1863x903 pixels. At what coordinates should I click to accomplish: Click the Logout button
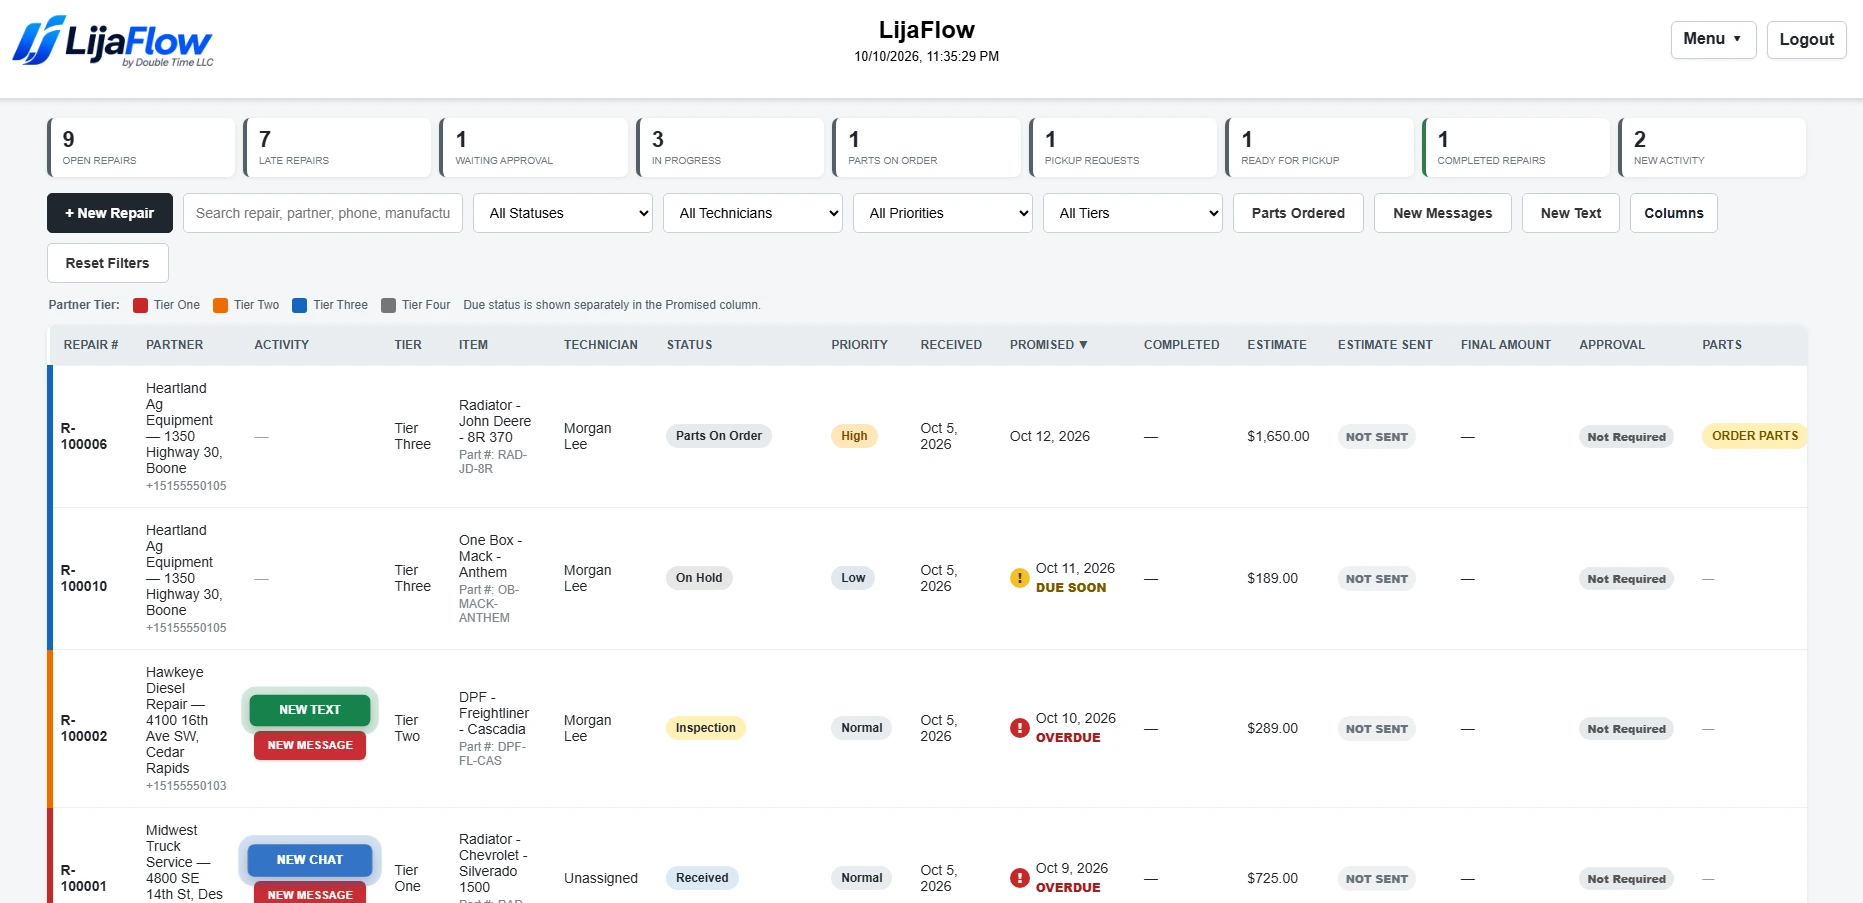(1806, 39)
